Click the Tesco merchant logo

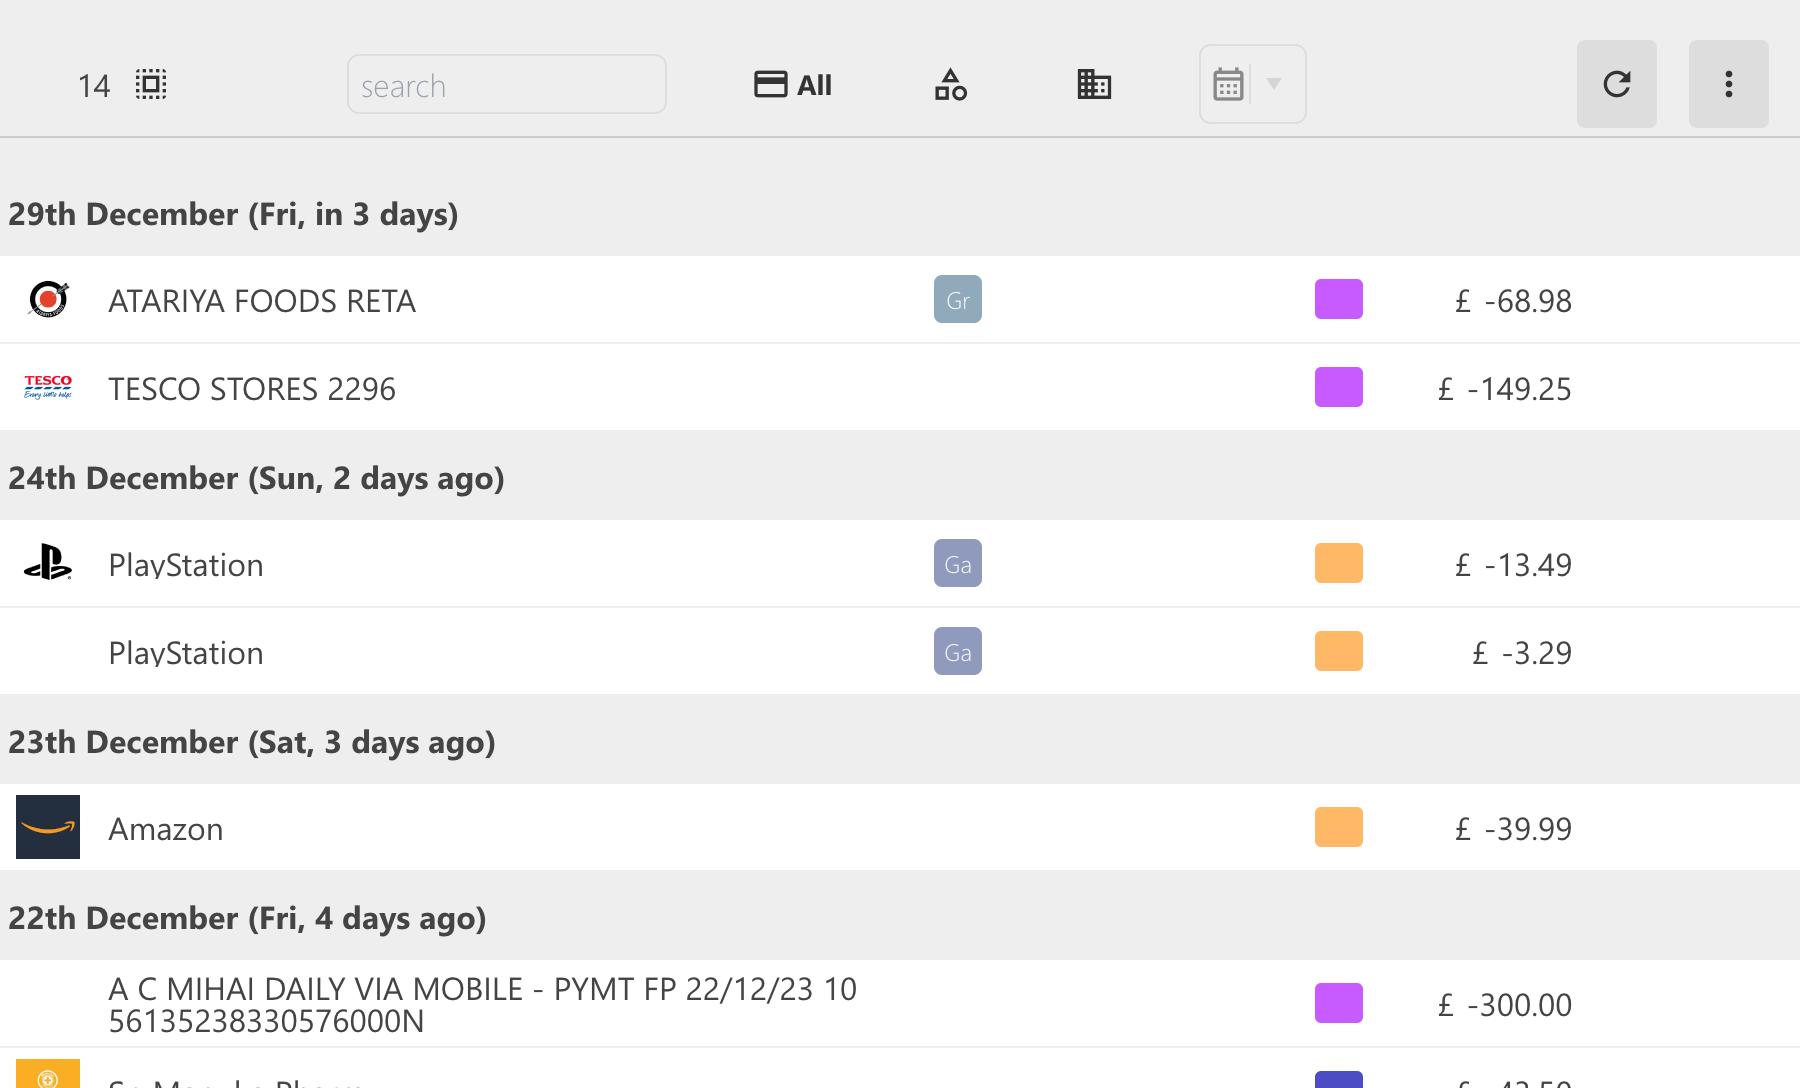[46, 387]
